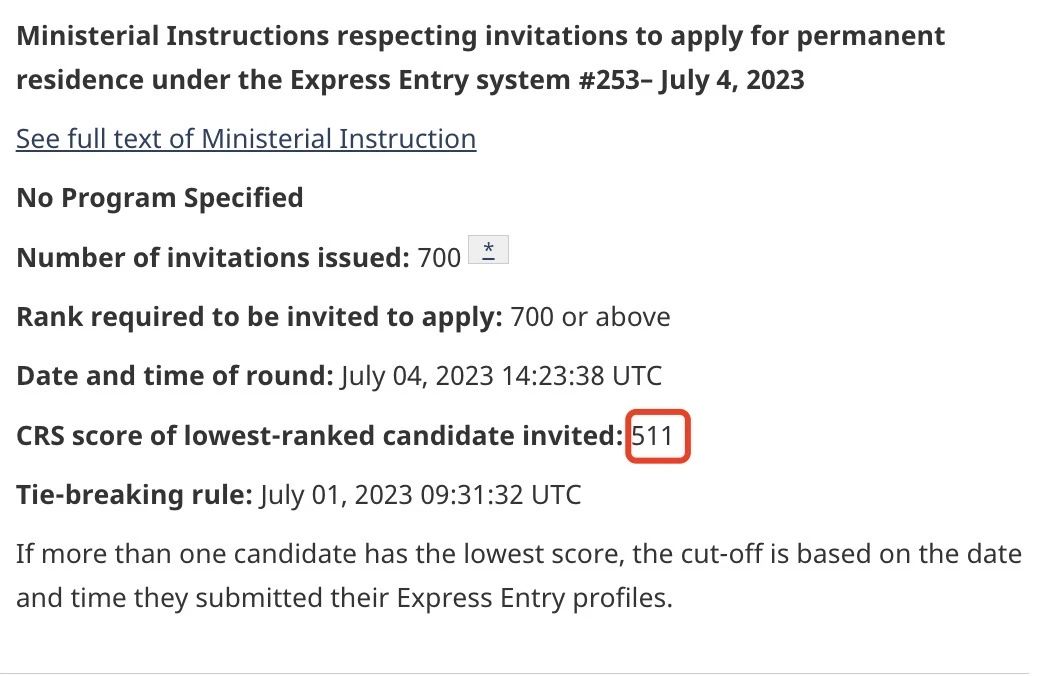Select the July 04, 2023 14:23:38 UTC timestamp
1060x676 pixels.
pyautogui.click(x=501, y=376)
